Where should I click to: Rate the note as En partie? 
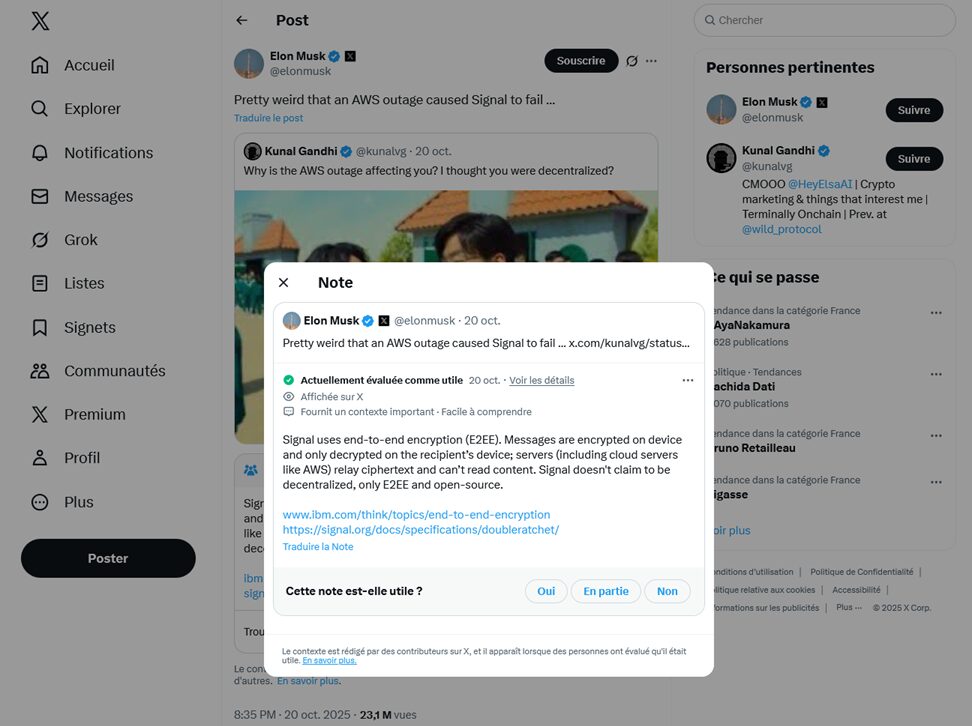606,591
